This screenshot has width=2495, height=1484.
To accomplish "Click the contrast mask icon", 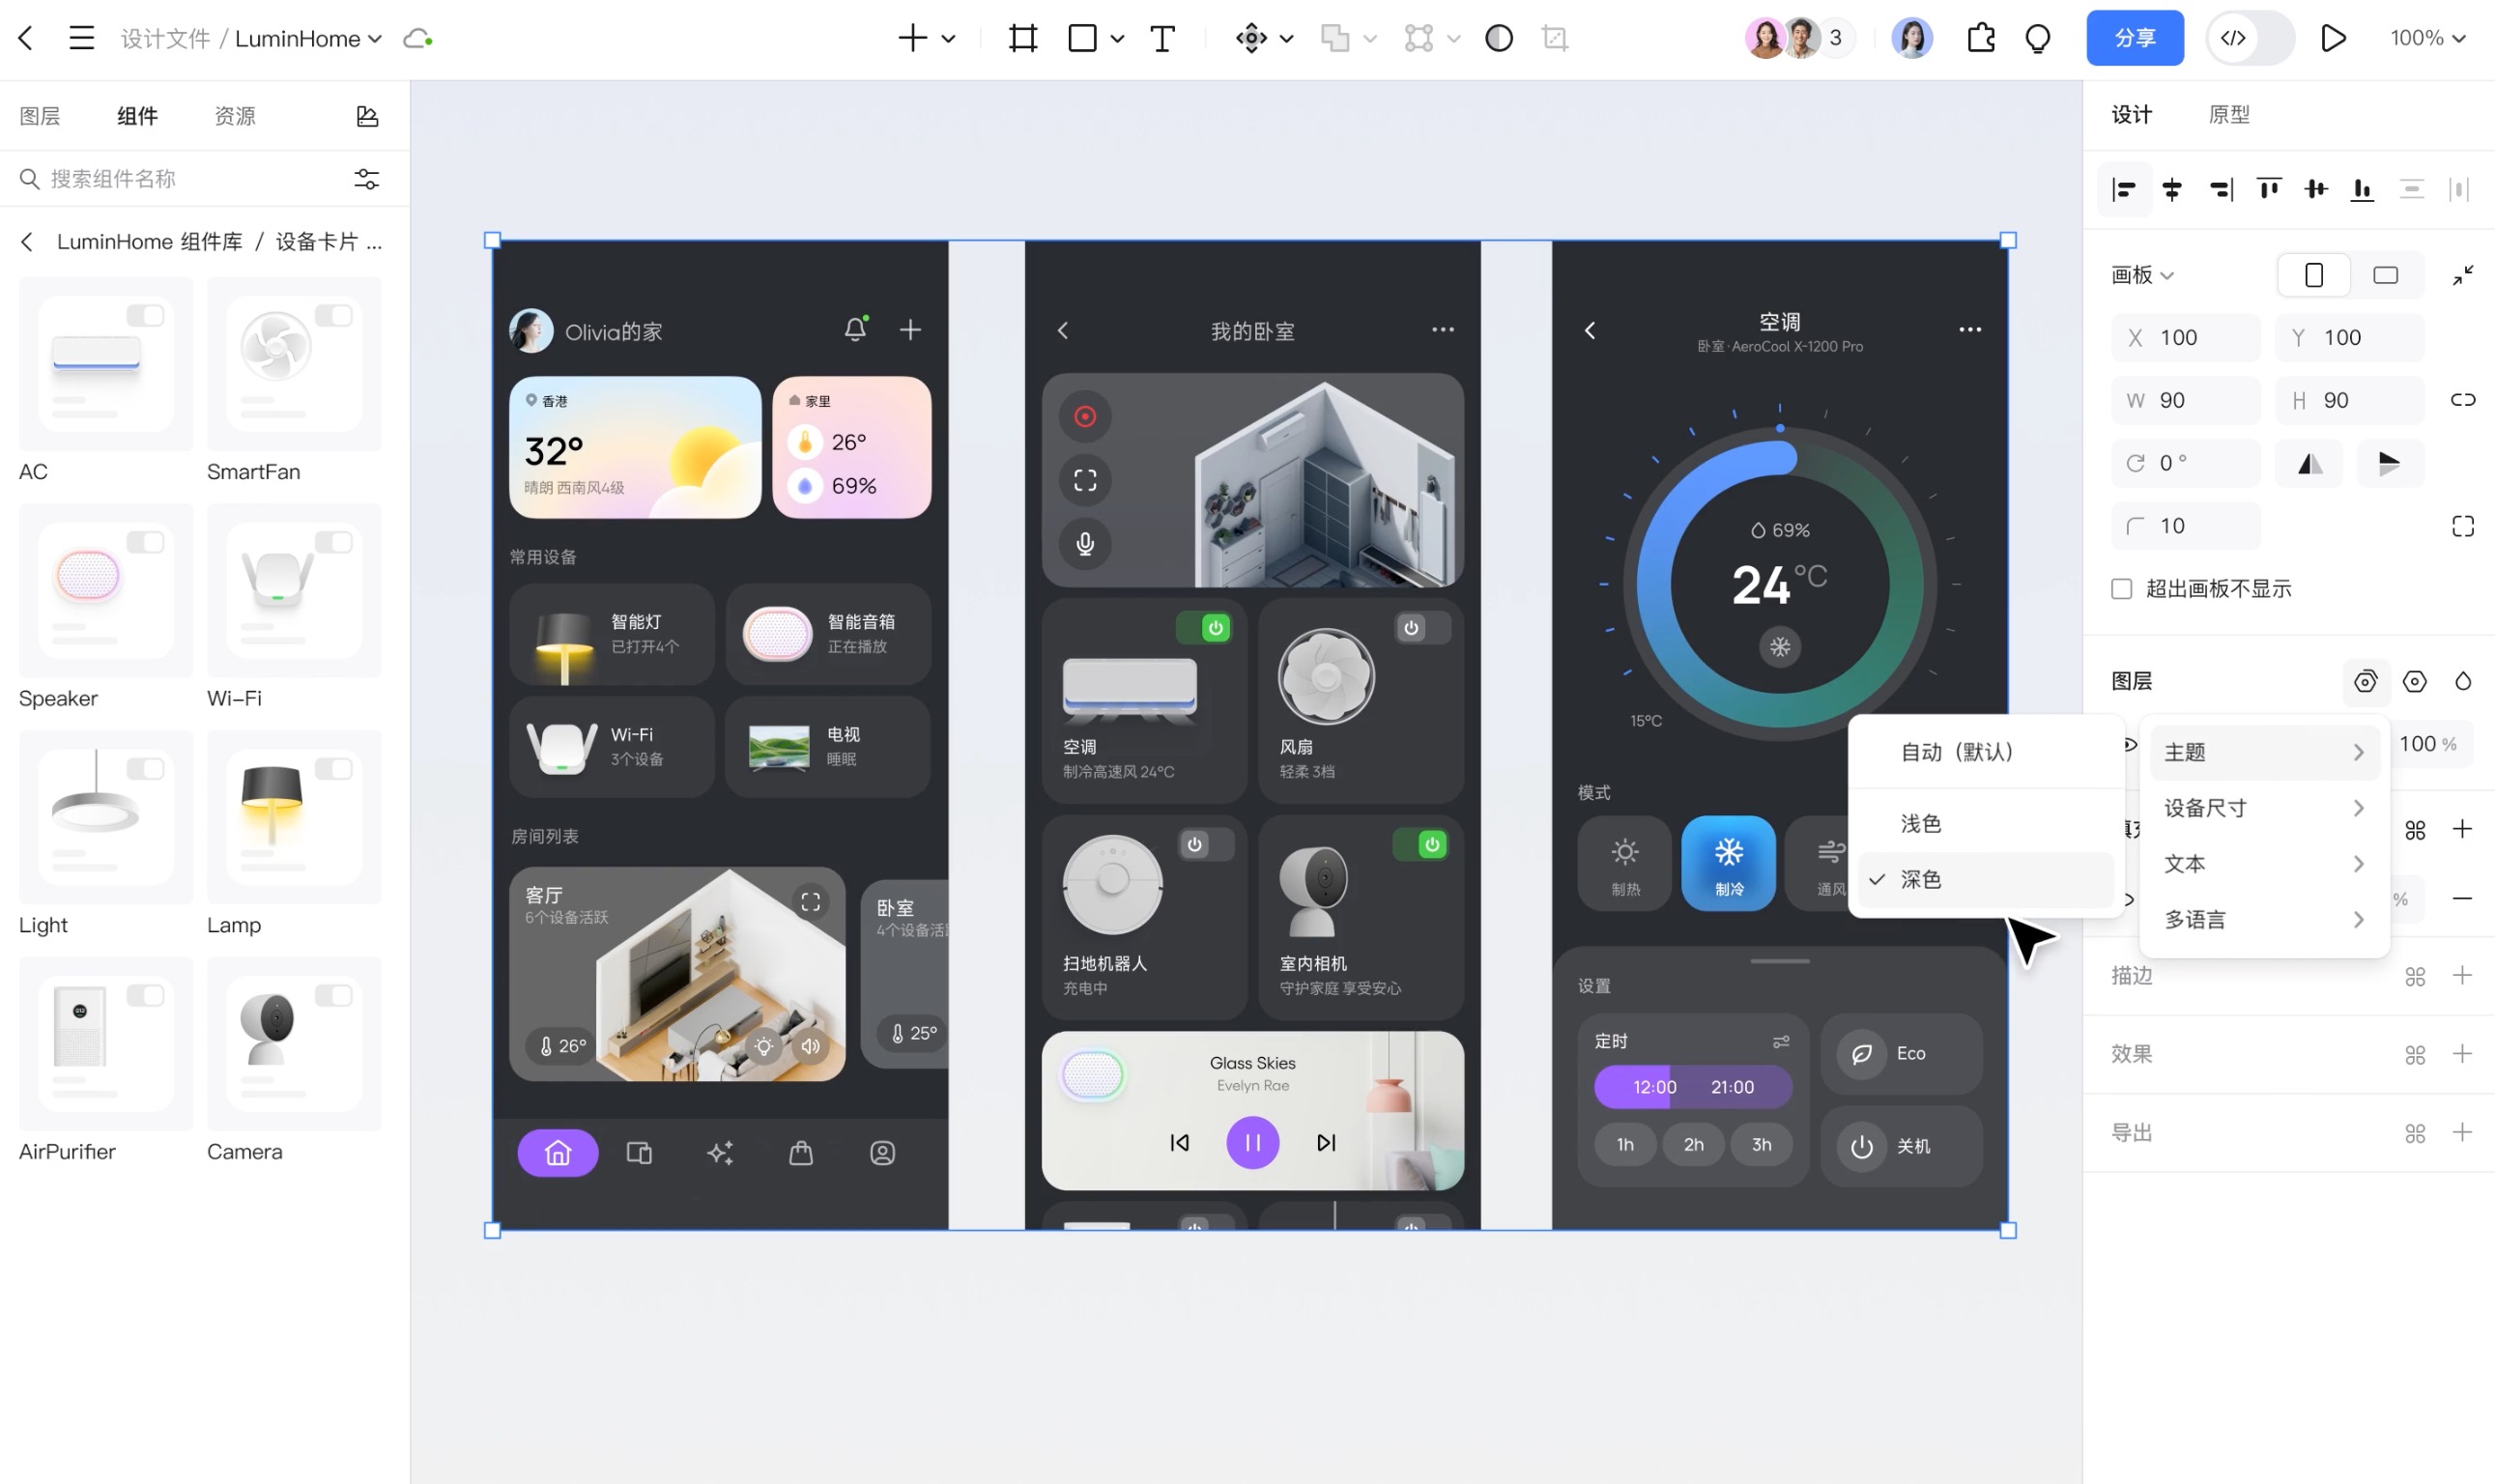I will point(1498,38).
